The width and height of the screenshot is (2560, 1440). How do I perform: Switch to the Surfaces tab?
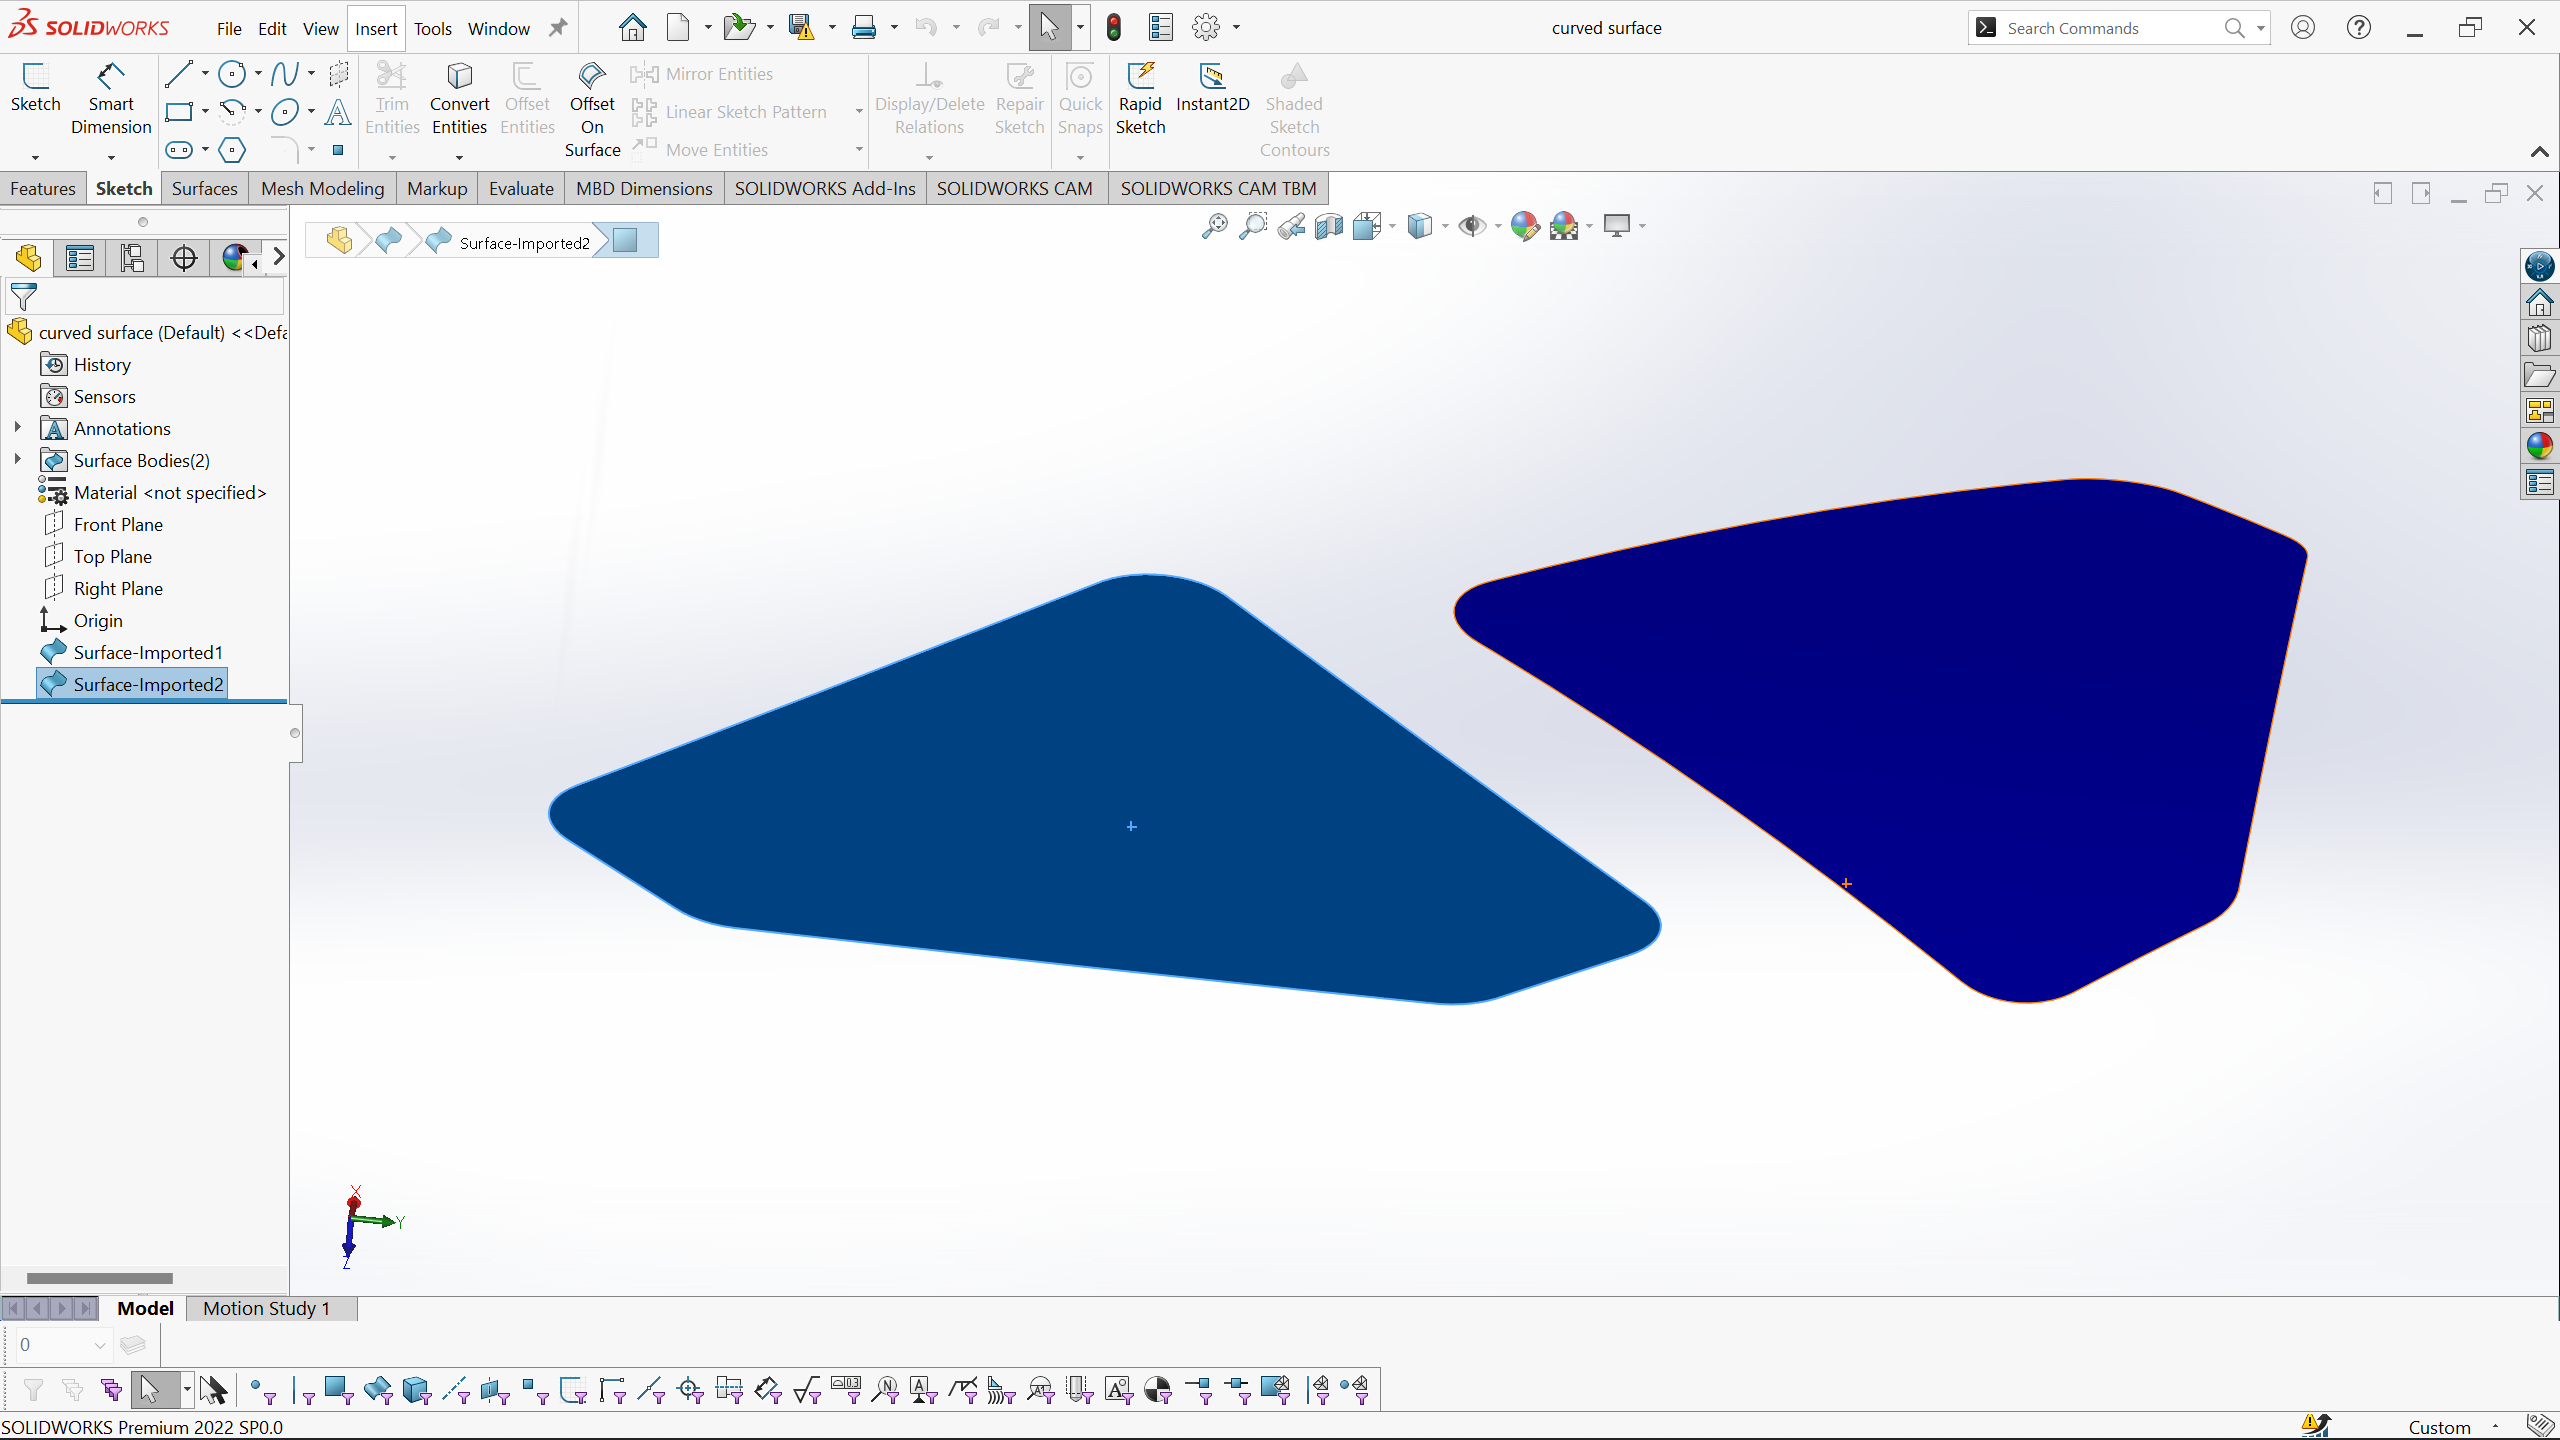204,188
